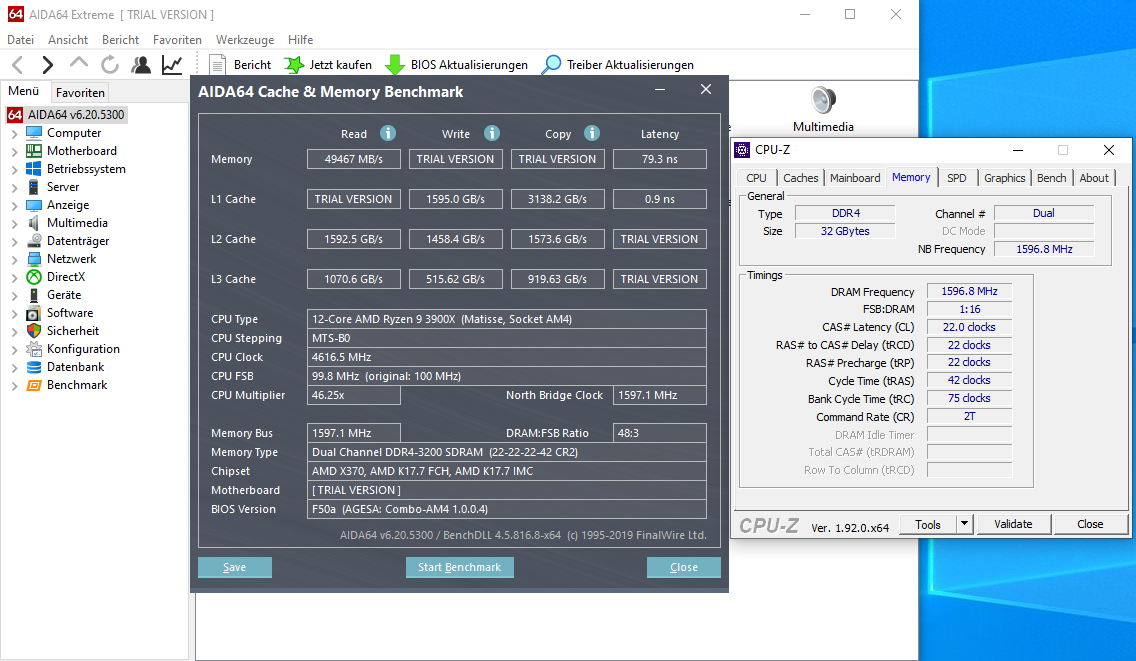
Task: Open Treiber Aktualisierungen with magnifier icon
Action: [x=618, y=65]
